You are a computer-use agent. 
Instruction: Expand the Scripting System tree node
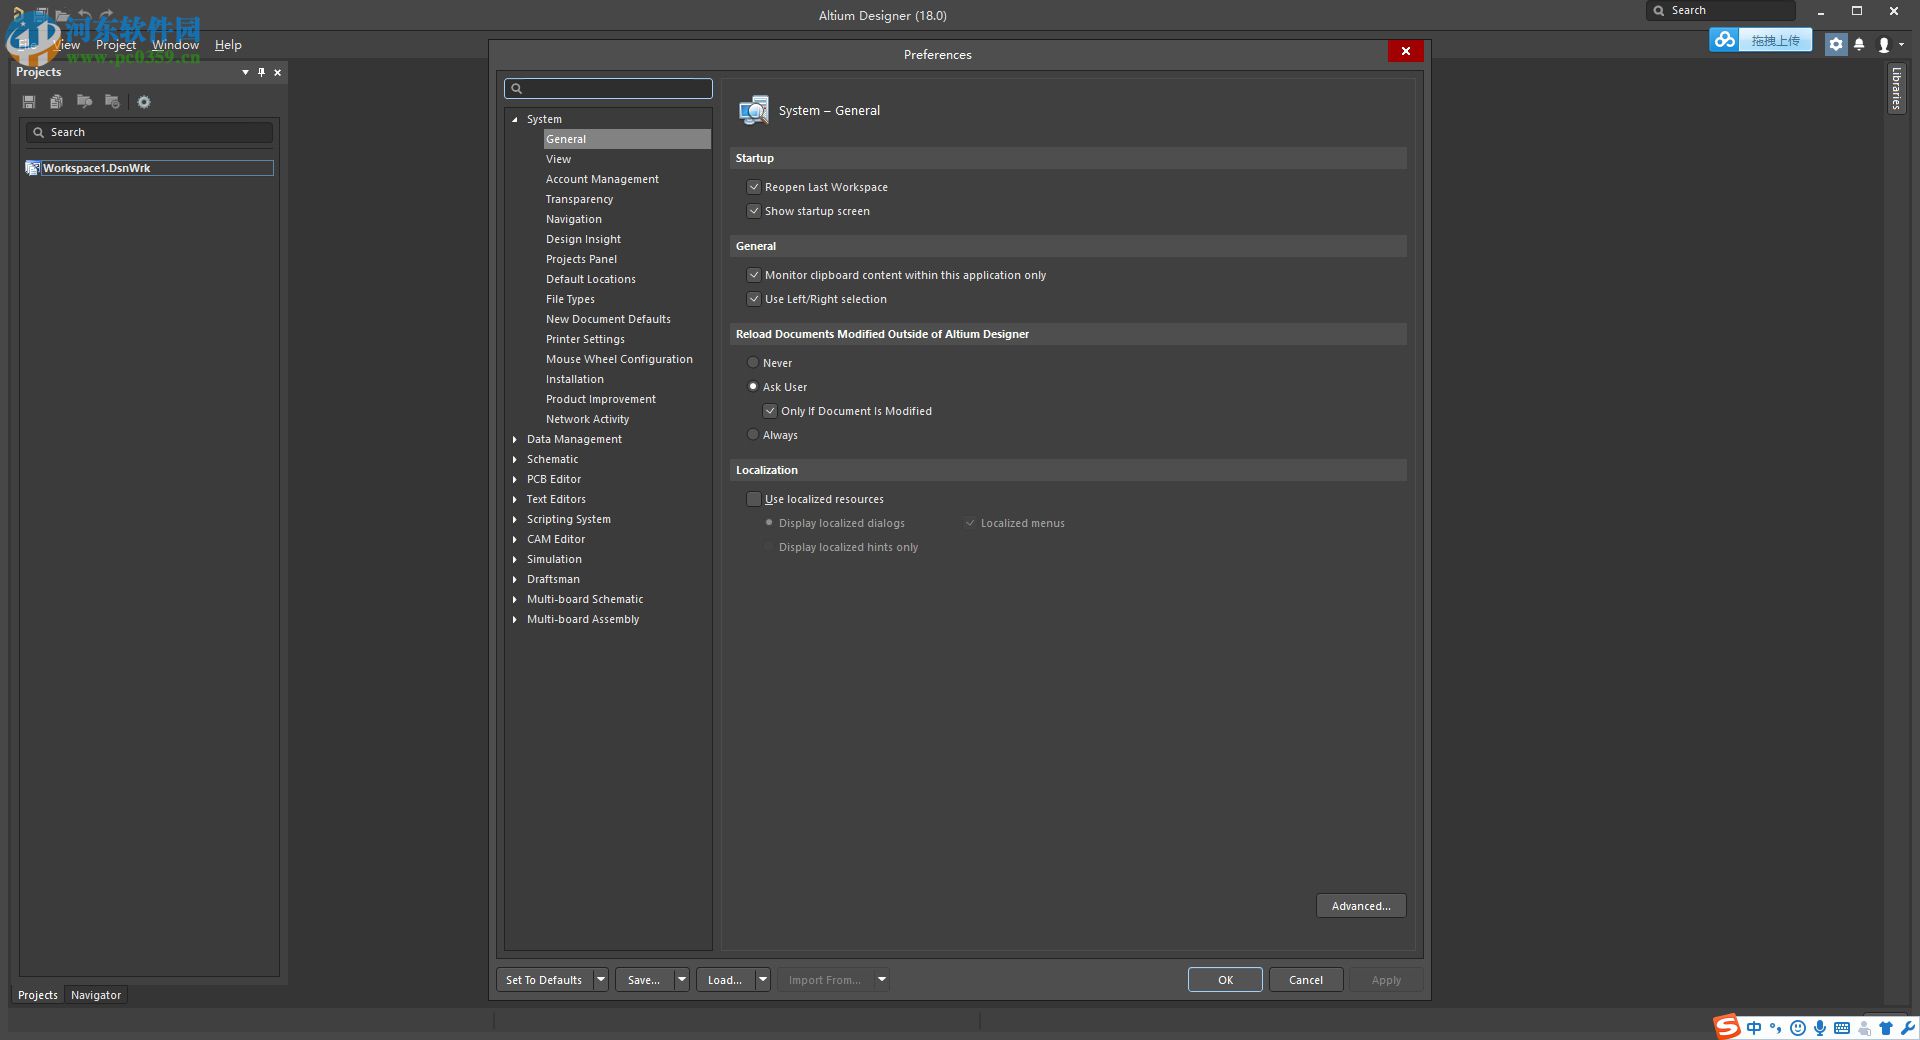coord(515,519)
